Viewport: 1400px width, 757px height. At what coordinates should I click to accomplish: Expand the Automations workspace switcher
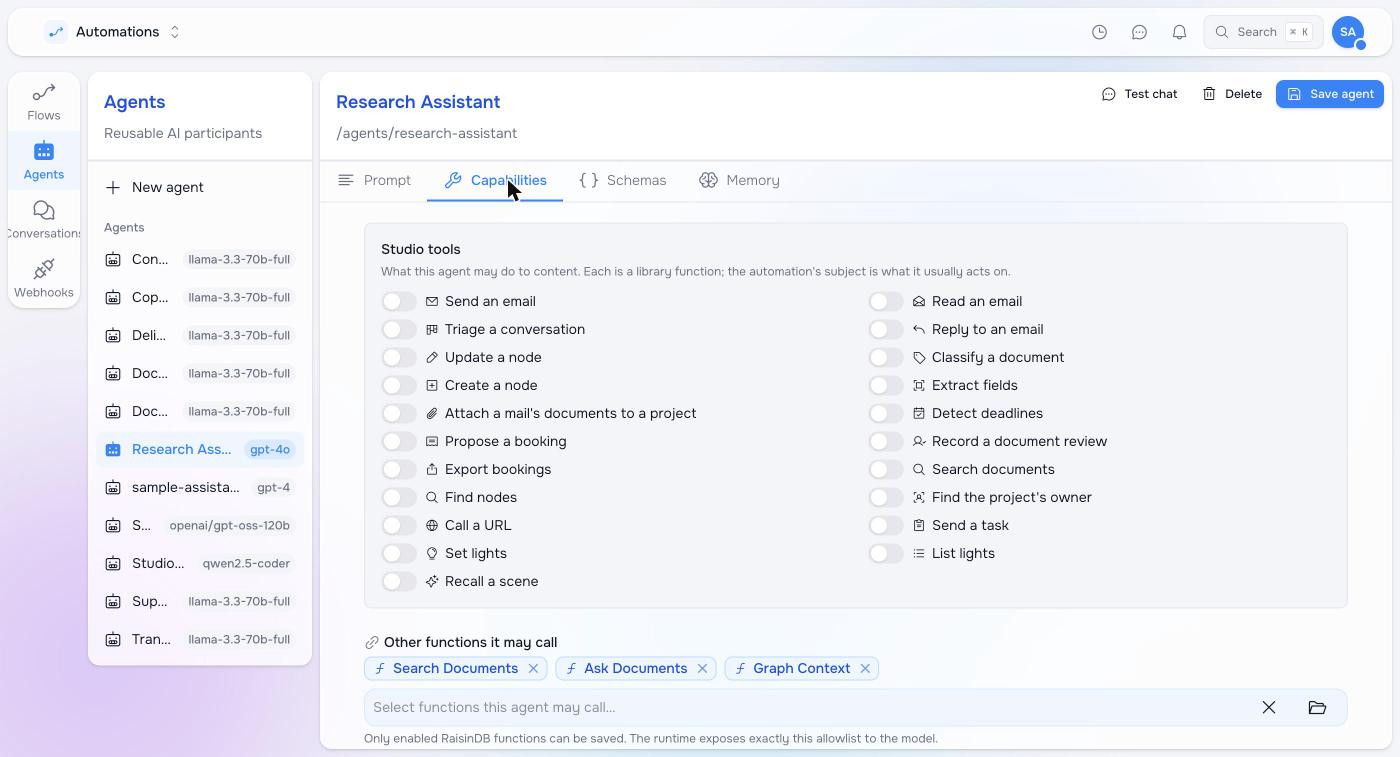coord(175,32)
